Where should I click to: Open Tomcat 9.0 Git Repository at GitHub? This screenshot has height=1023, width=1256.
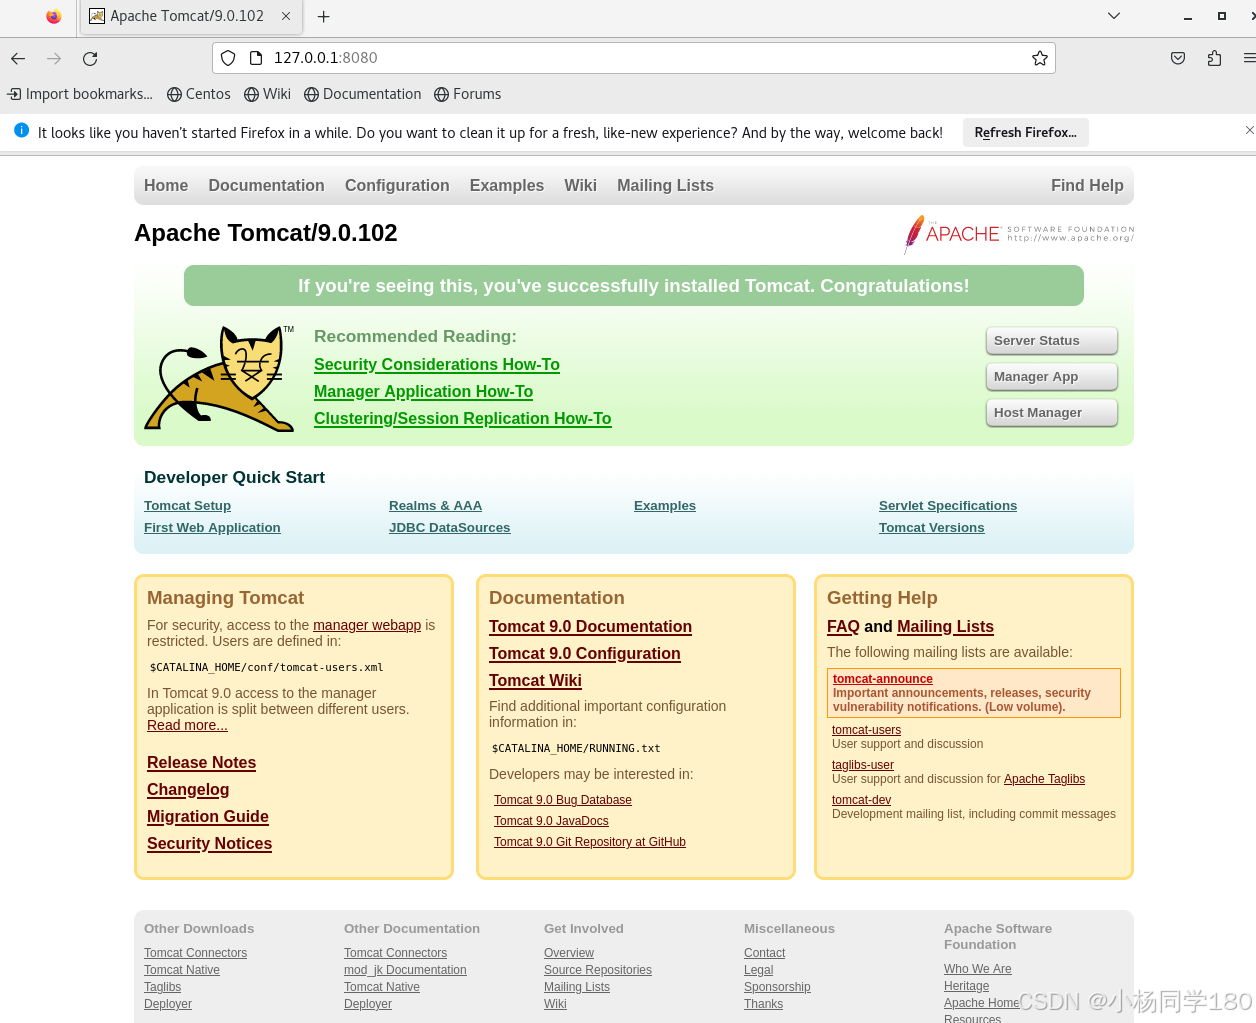[x=590, y=842]
